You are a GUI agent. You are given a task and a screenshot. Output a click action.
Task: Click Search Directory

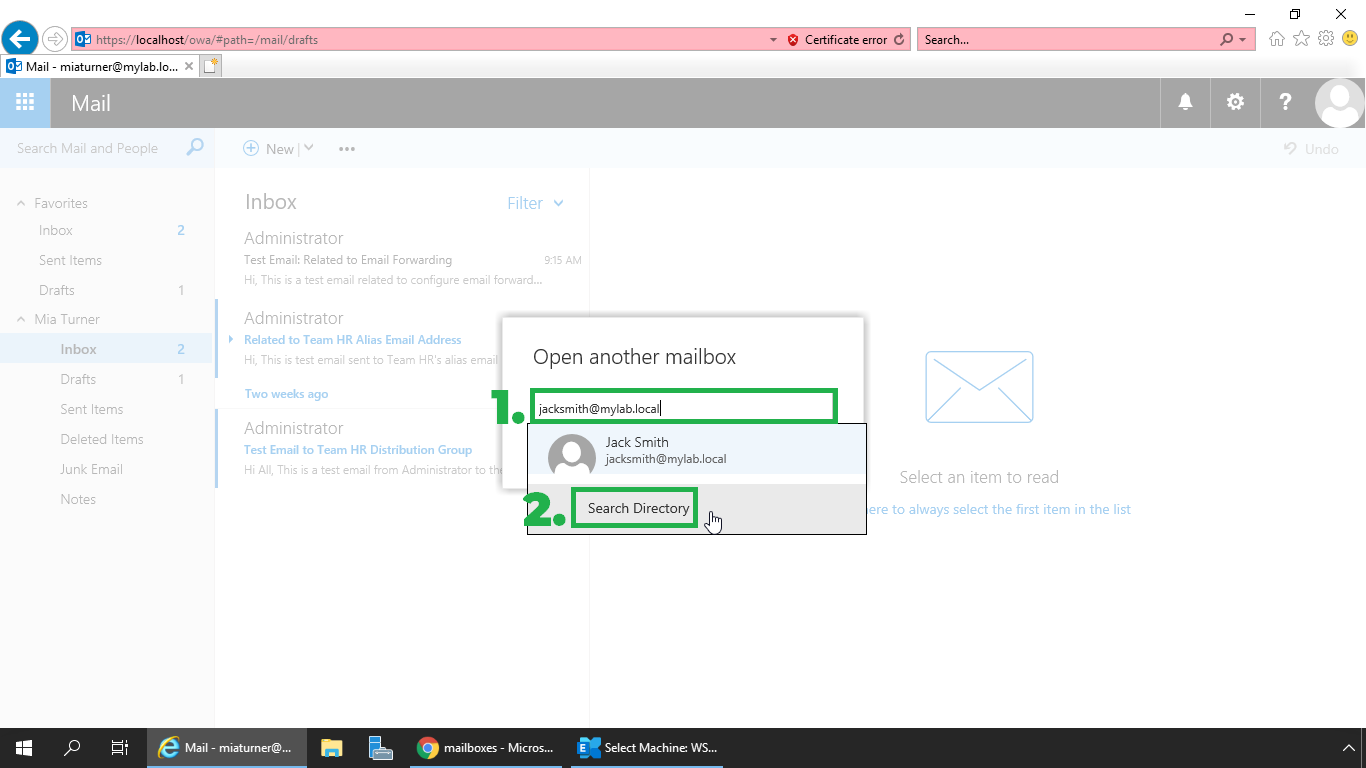tap(638, 508)
